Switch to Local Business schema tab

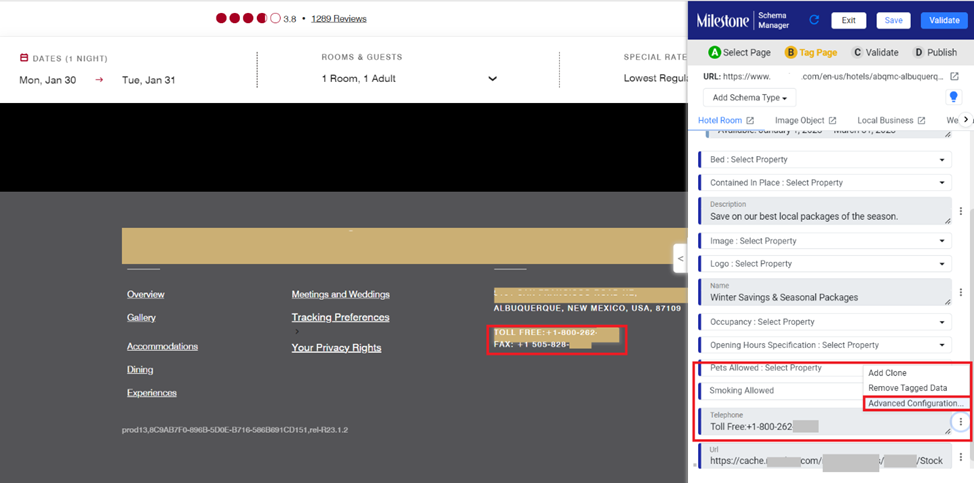885,120
